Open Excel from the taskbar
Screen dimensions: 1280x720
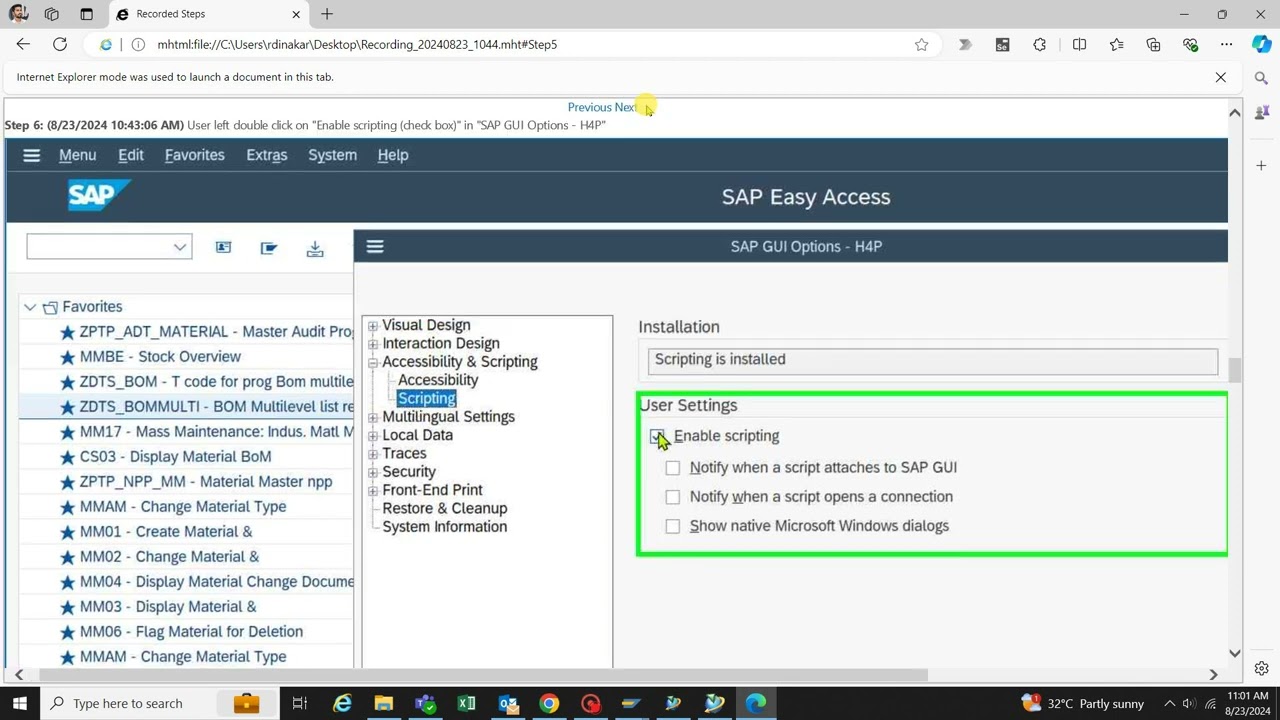click(466, 703)
